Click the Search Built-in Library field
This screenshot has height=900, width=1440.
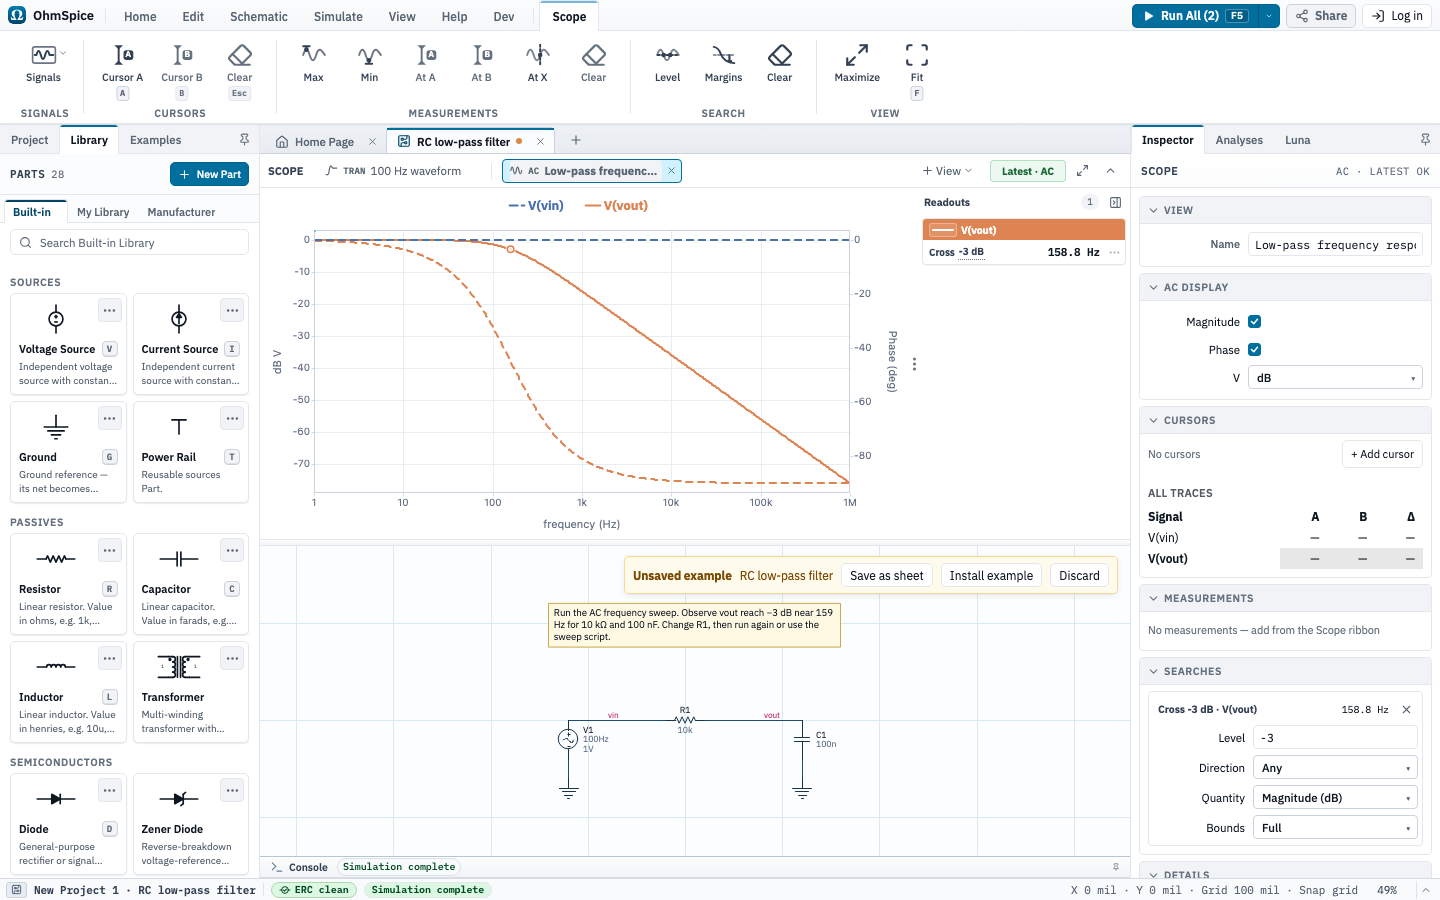click(x=130, y=243)
